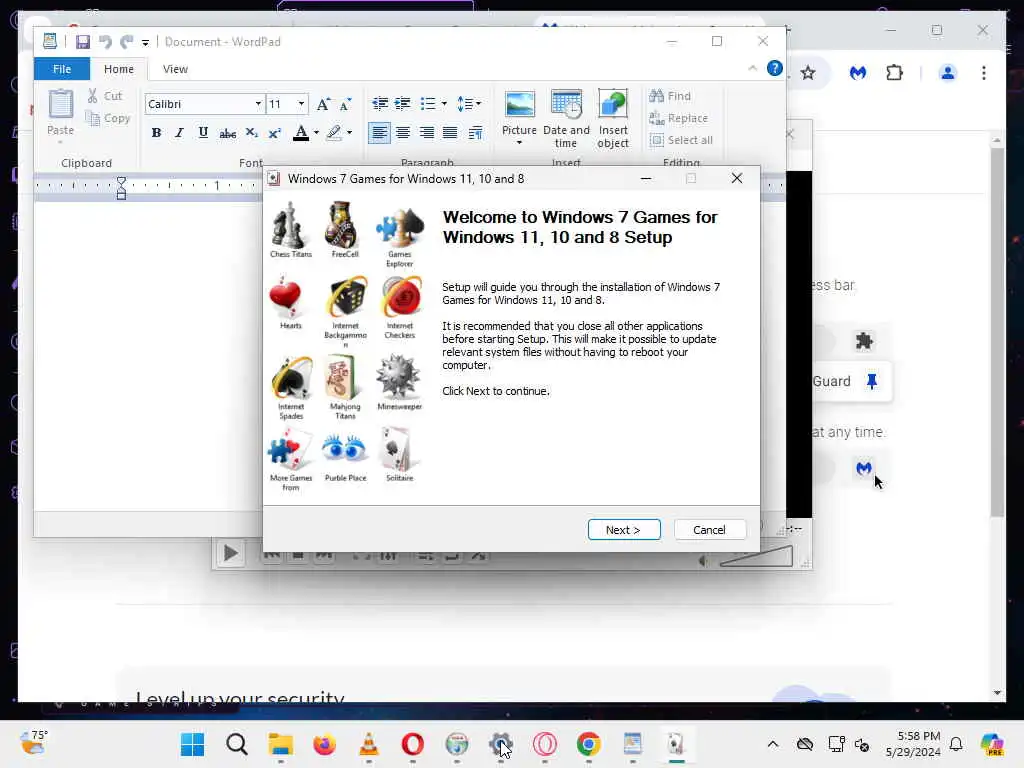Click Cut in WordPad ribbon
Image resolution: width=1024 pixels, height=768 pixels.
tap(105, 96)
